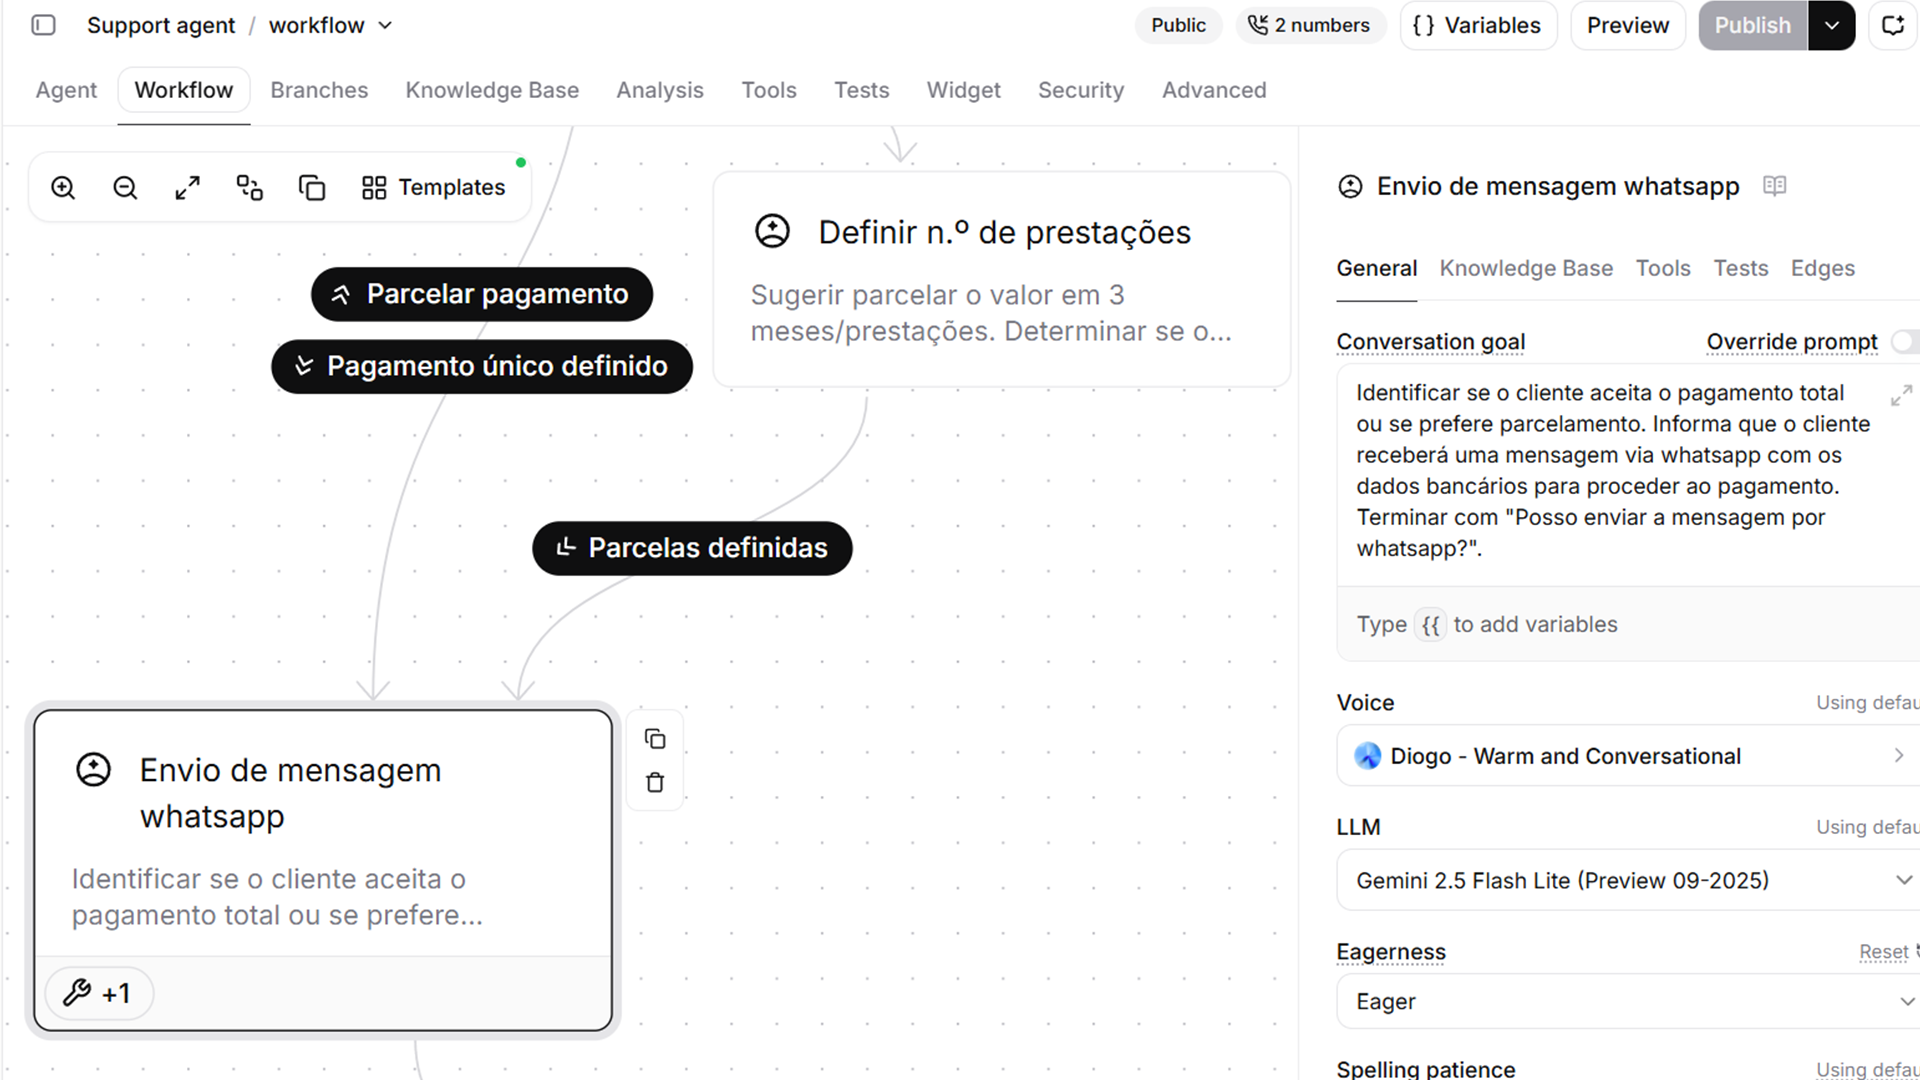Click the zoom in magnifier icon
The image size is (1920, 1080).
pyautogui.click(x=63, y=188)
